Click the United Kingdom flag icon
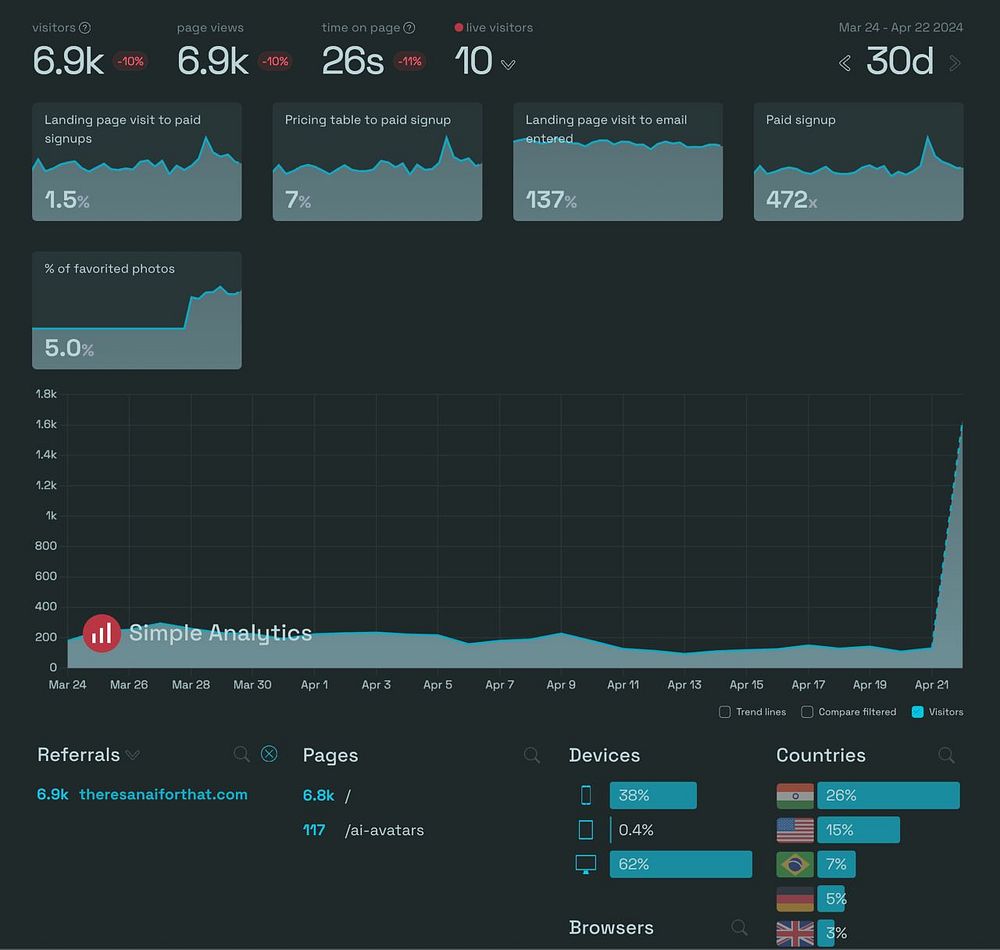 [795, 933]
